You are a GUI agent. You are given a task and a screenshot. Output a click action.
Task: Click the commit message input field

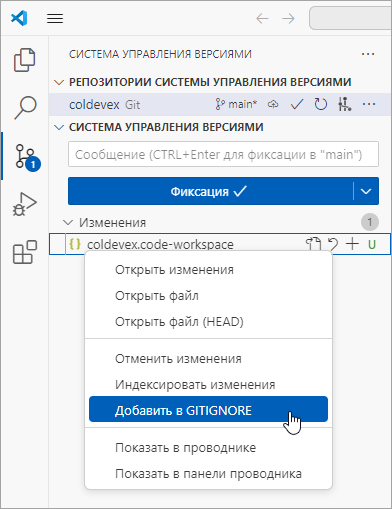click(x=223, y=154)
